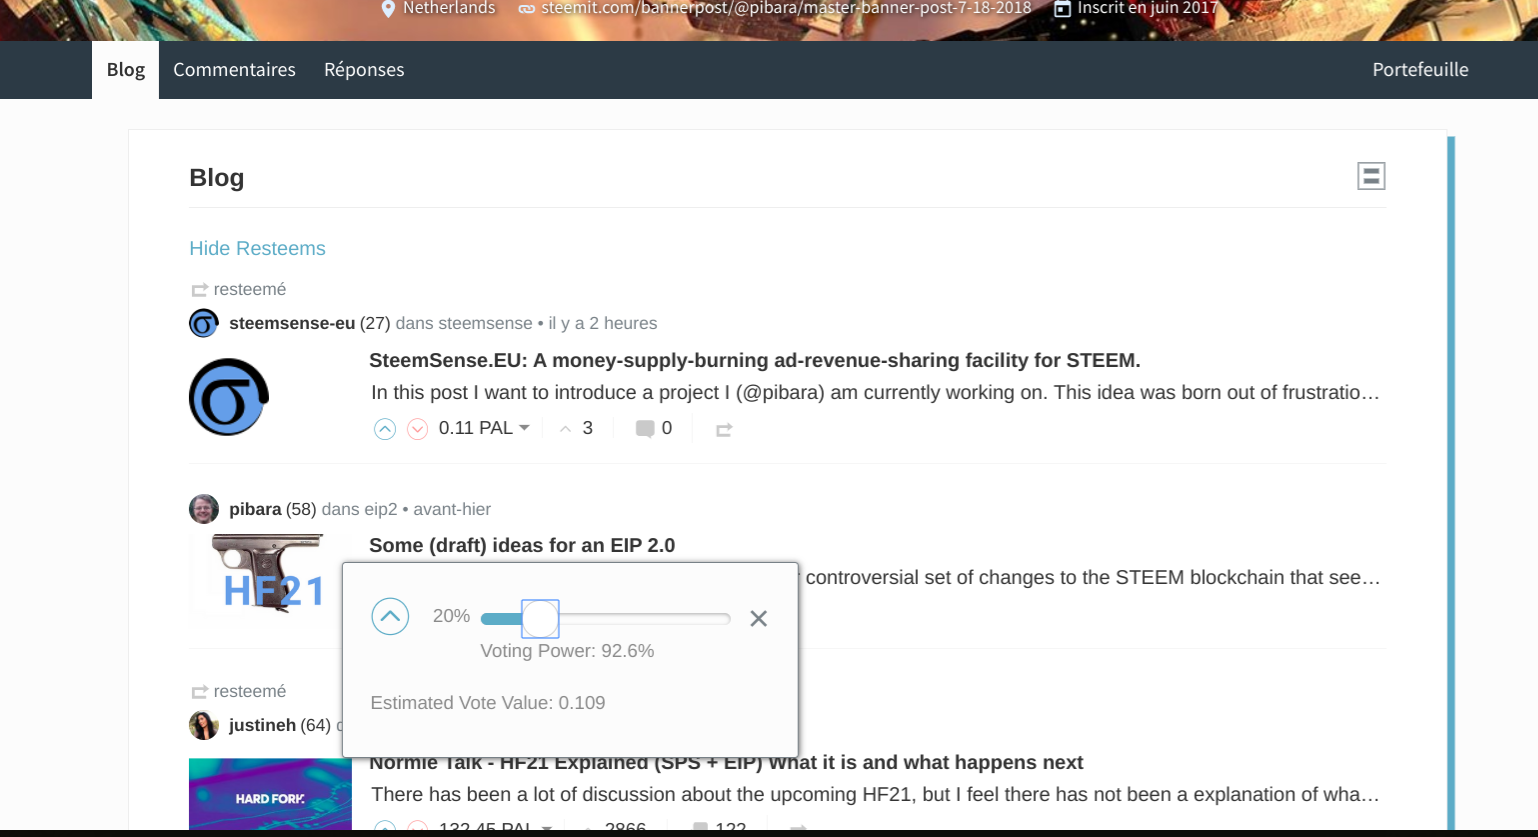Switch the blog layout using the layout icon
The height and width of the screenshot is (837, 1538).
tap(1371, 176)
